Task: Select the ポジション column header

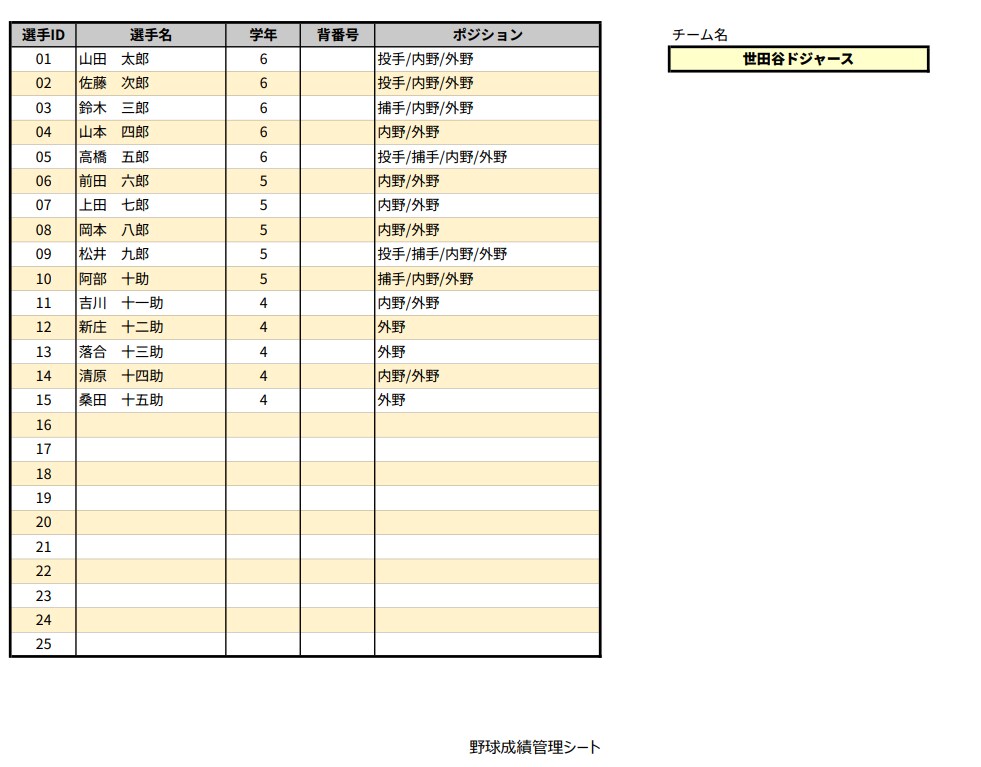Action: 487,35
